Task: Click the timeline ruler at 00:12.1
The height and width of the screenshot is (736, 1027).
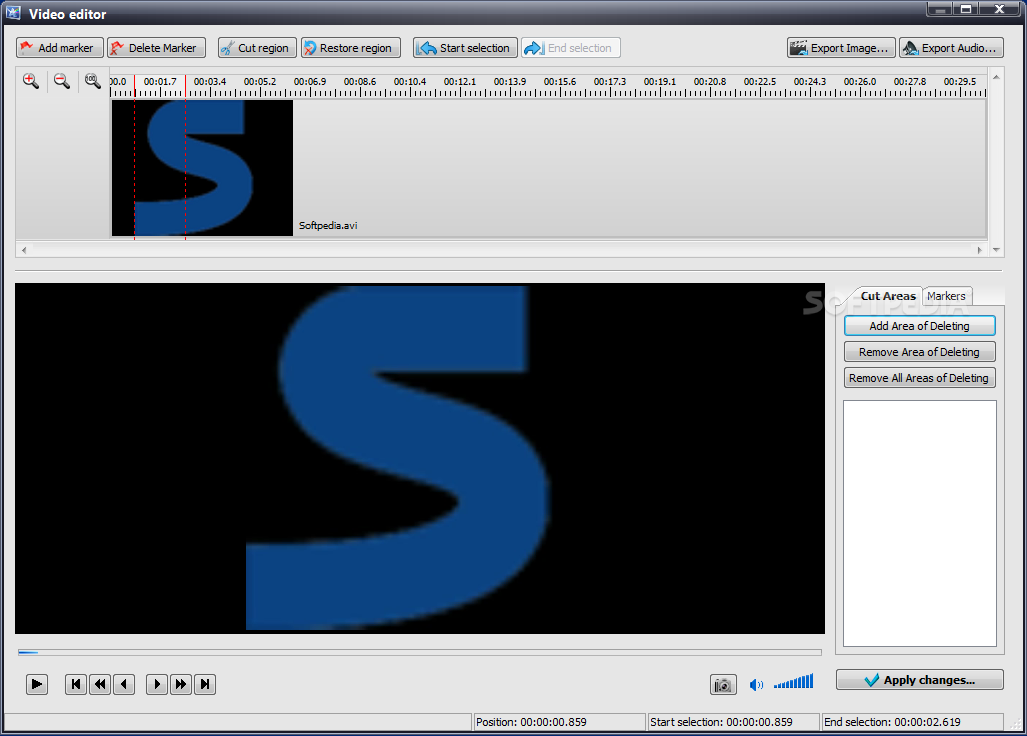Action: pos(460,82)
